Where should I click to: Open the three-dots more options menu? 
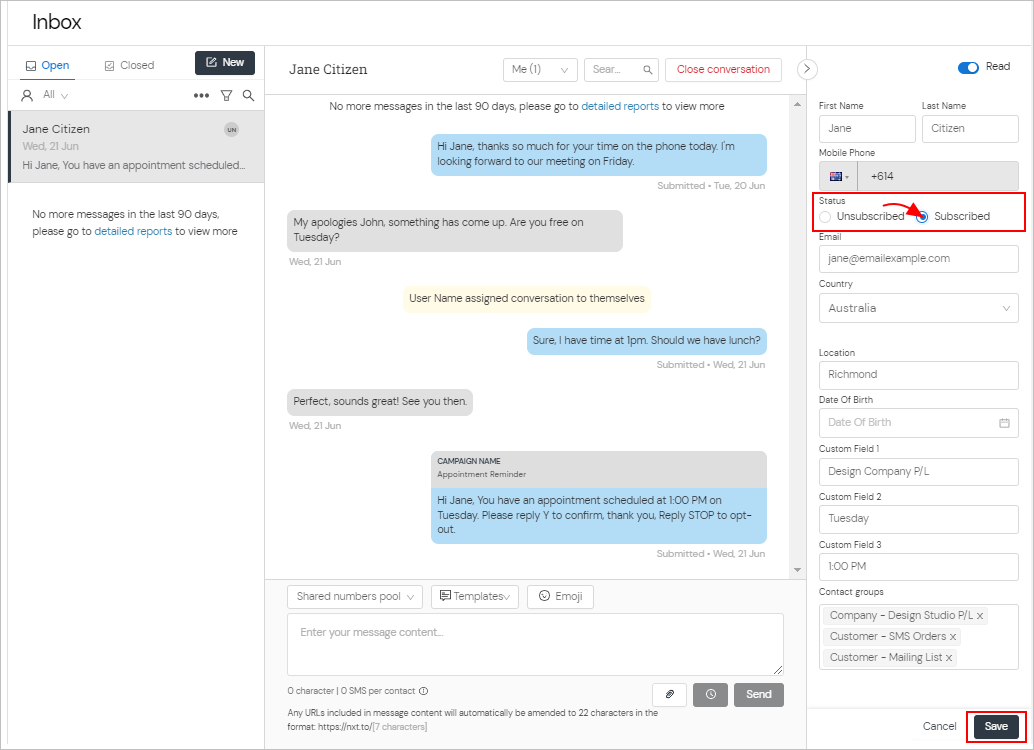201,96
